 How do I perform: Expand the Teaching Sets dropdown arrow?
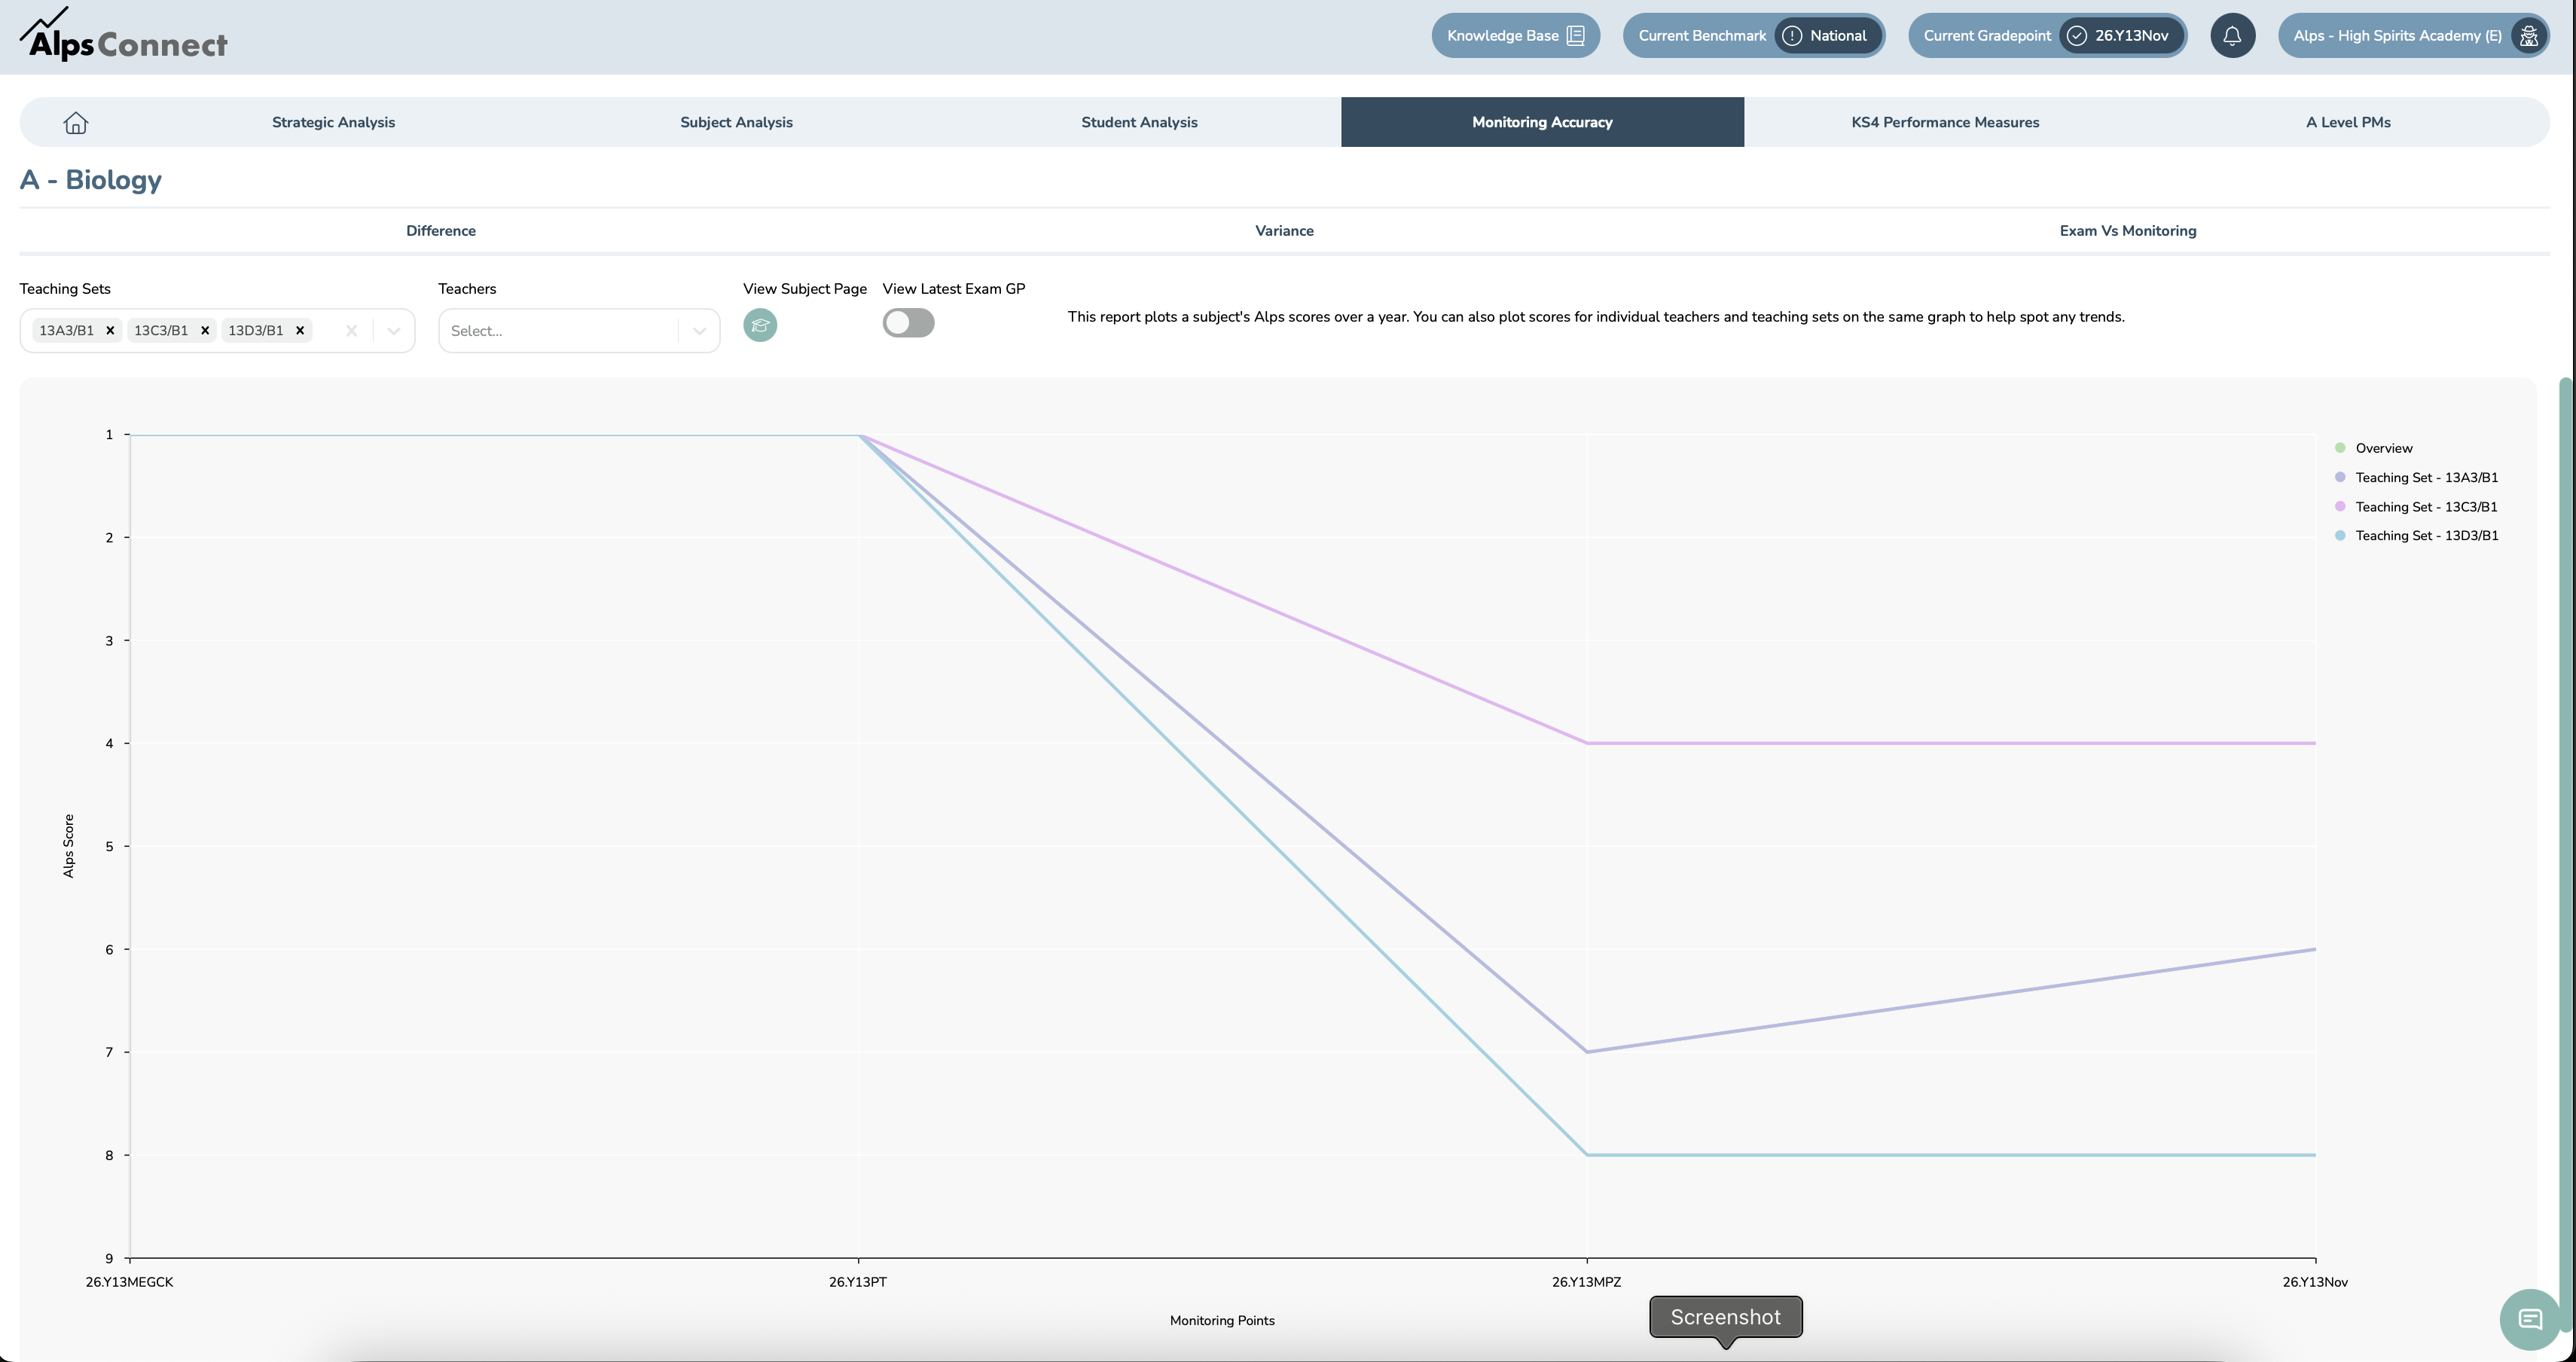pos(394,331)
